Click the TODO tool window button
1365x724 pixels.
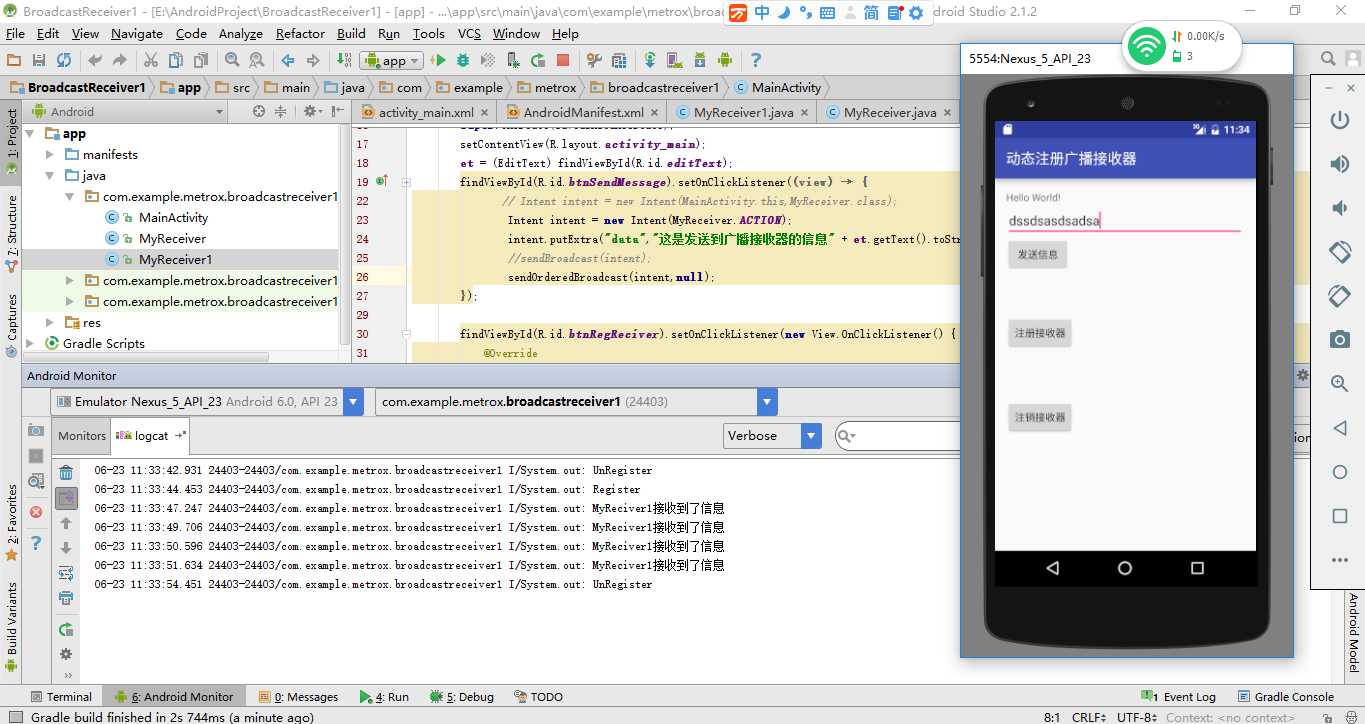click(x=538, y=696)
